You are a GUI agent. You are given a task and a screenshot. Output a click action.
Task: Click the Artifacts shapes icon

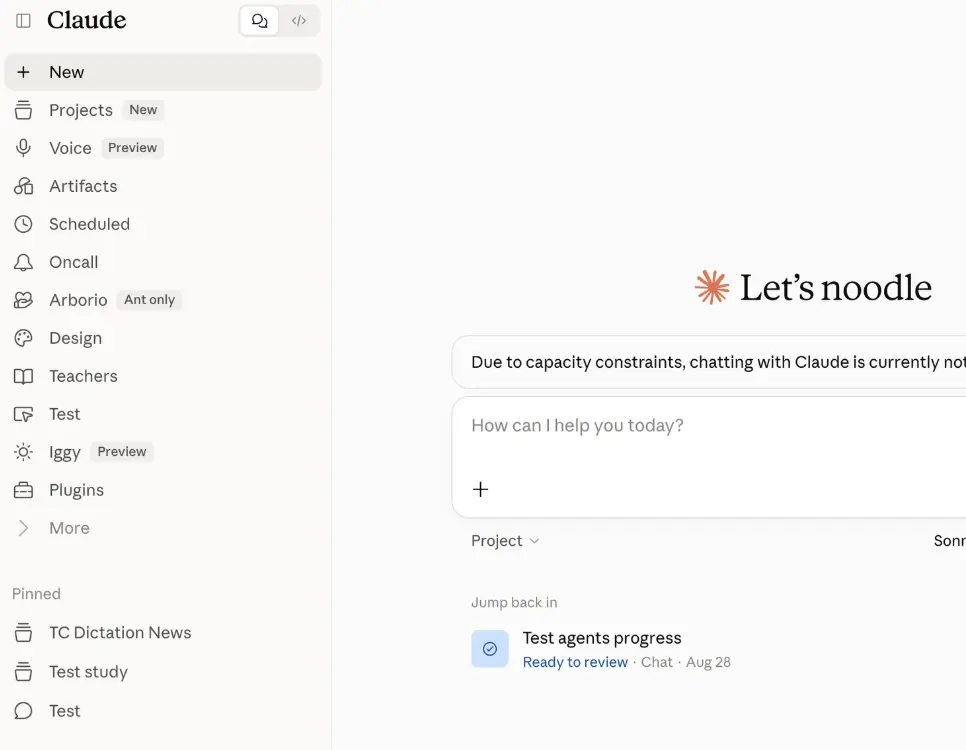pos(23,186)
